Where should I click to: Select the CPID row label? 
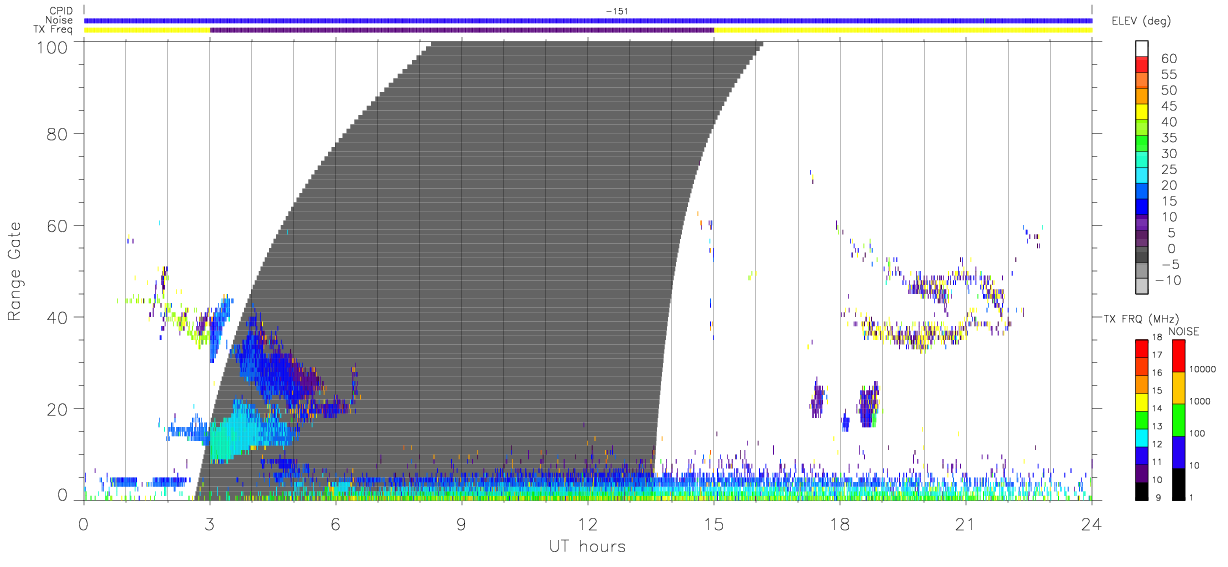[x=61, y=11]
